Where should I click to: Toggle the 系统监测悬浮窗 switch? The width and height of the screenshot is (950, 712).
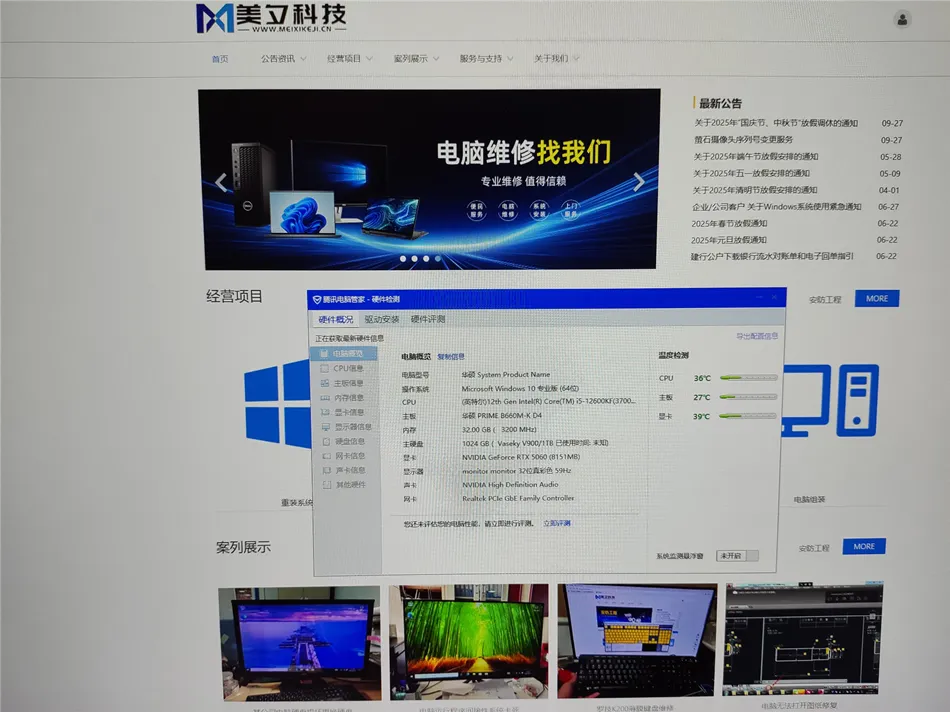[x=737, y=555]
